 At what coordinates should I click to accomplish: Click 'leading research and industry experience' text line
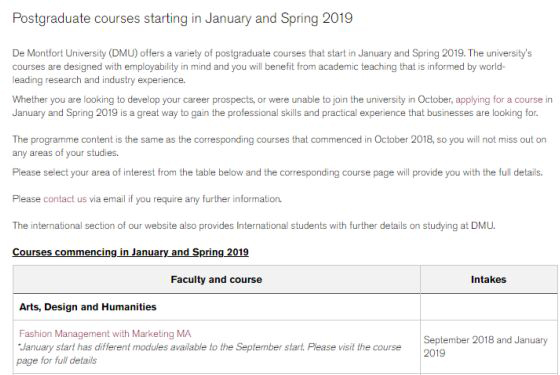99,80
